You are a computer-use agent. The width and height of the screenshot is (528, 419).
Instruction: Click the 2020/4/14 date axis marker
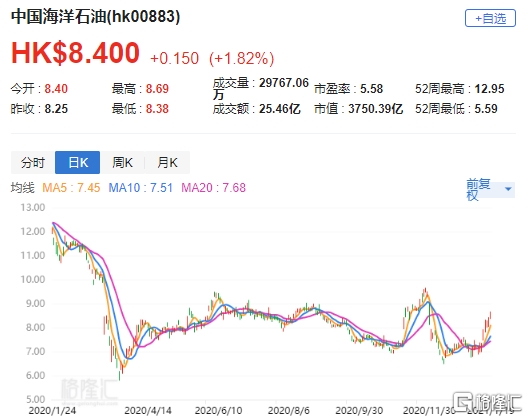pos(147,411)
